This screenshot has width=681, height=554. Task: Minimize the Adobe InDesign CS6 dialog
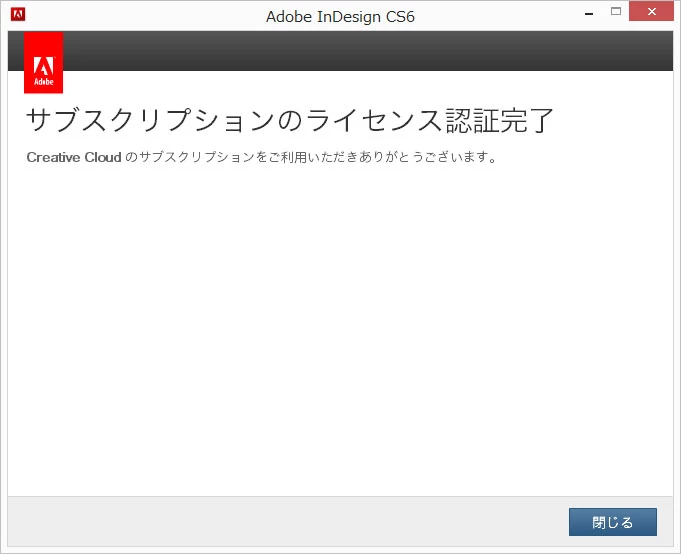coord(589,13)
